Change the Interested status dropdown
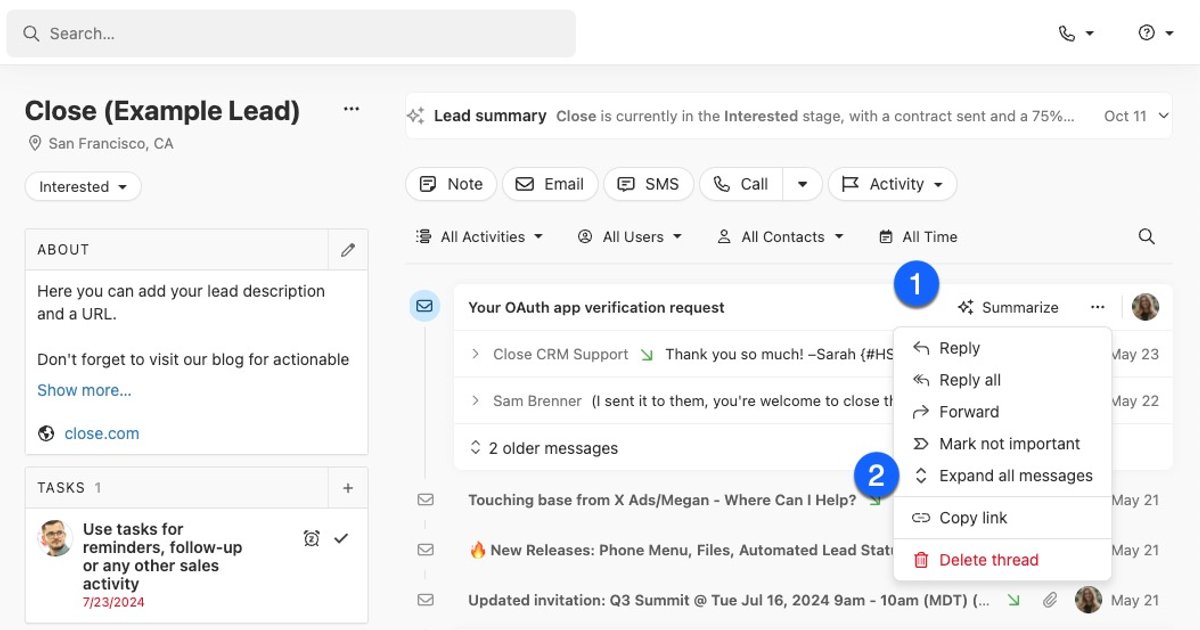The image size is (1200, 630). (x=83, y=186)
